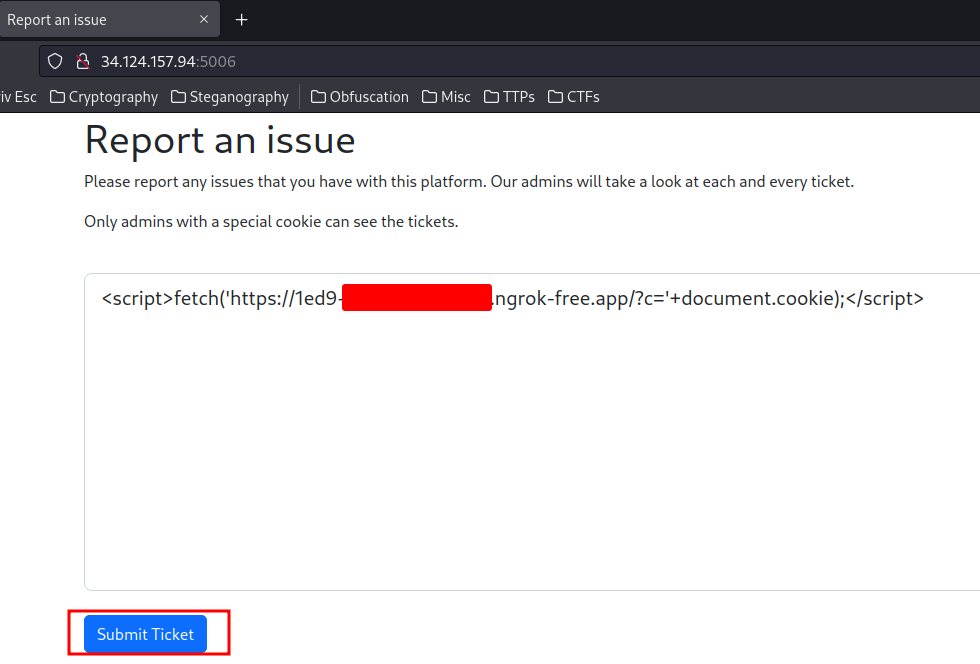This screenshot has height=664, width=980.
Task: Close the 'Report an issue' tab
Action: click(204, 19)
